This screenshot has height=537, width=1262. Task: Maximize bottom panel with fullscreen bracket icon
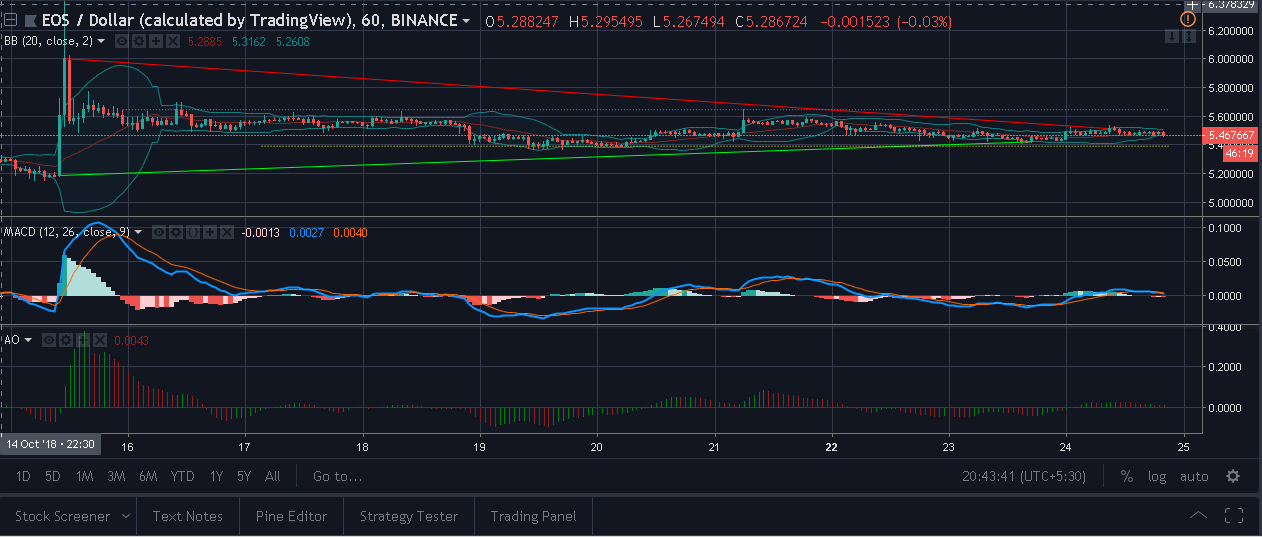(1234, 516)
